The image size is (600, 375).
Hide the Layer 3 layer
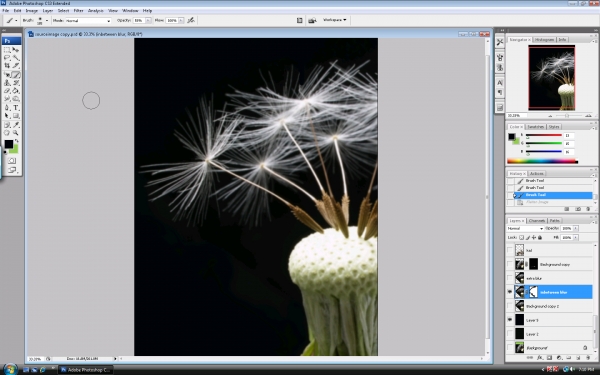pyautogui.click(x=509, y=320)
